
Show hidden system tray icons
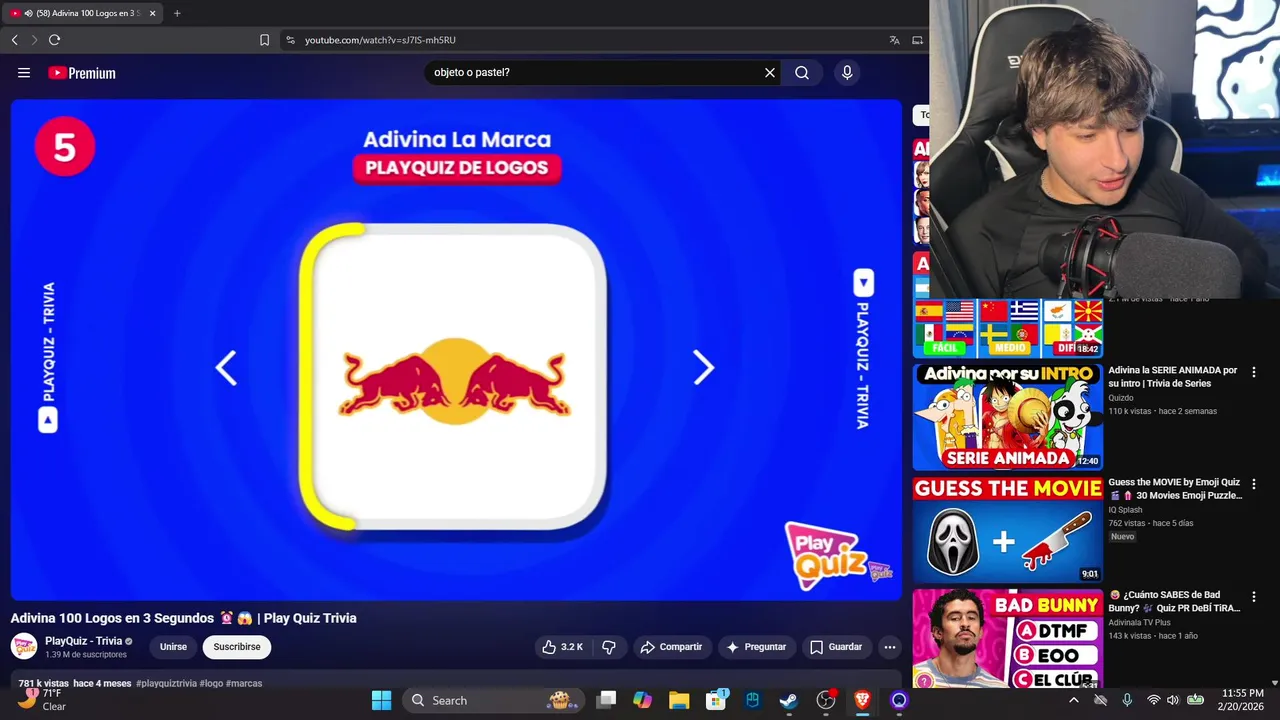[x=1073, y=700]
